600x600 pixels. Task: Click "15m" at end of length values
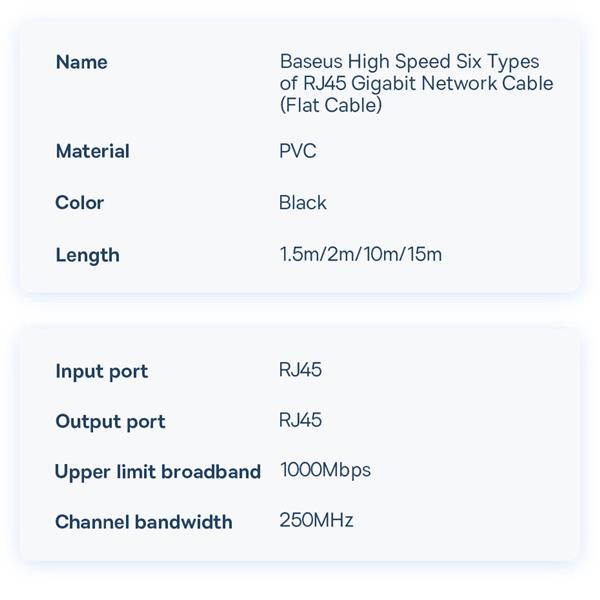pyautogui.click(x=424, y=255)
